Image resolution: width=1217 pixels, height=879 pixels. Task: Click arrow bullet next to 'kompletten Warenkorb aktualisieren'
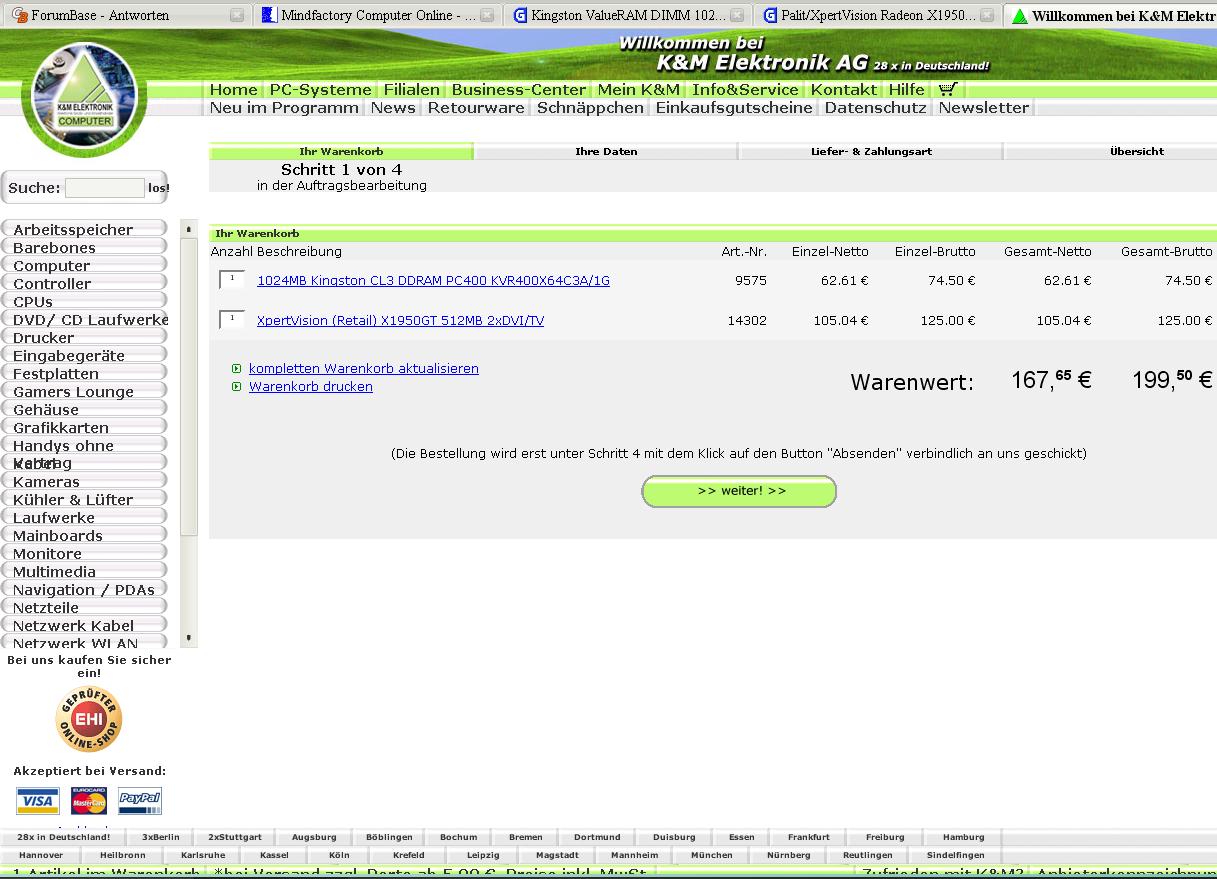[x=236, y=369]
